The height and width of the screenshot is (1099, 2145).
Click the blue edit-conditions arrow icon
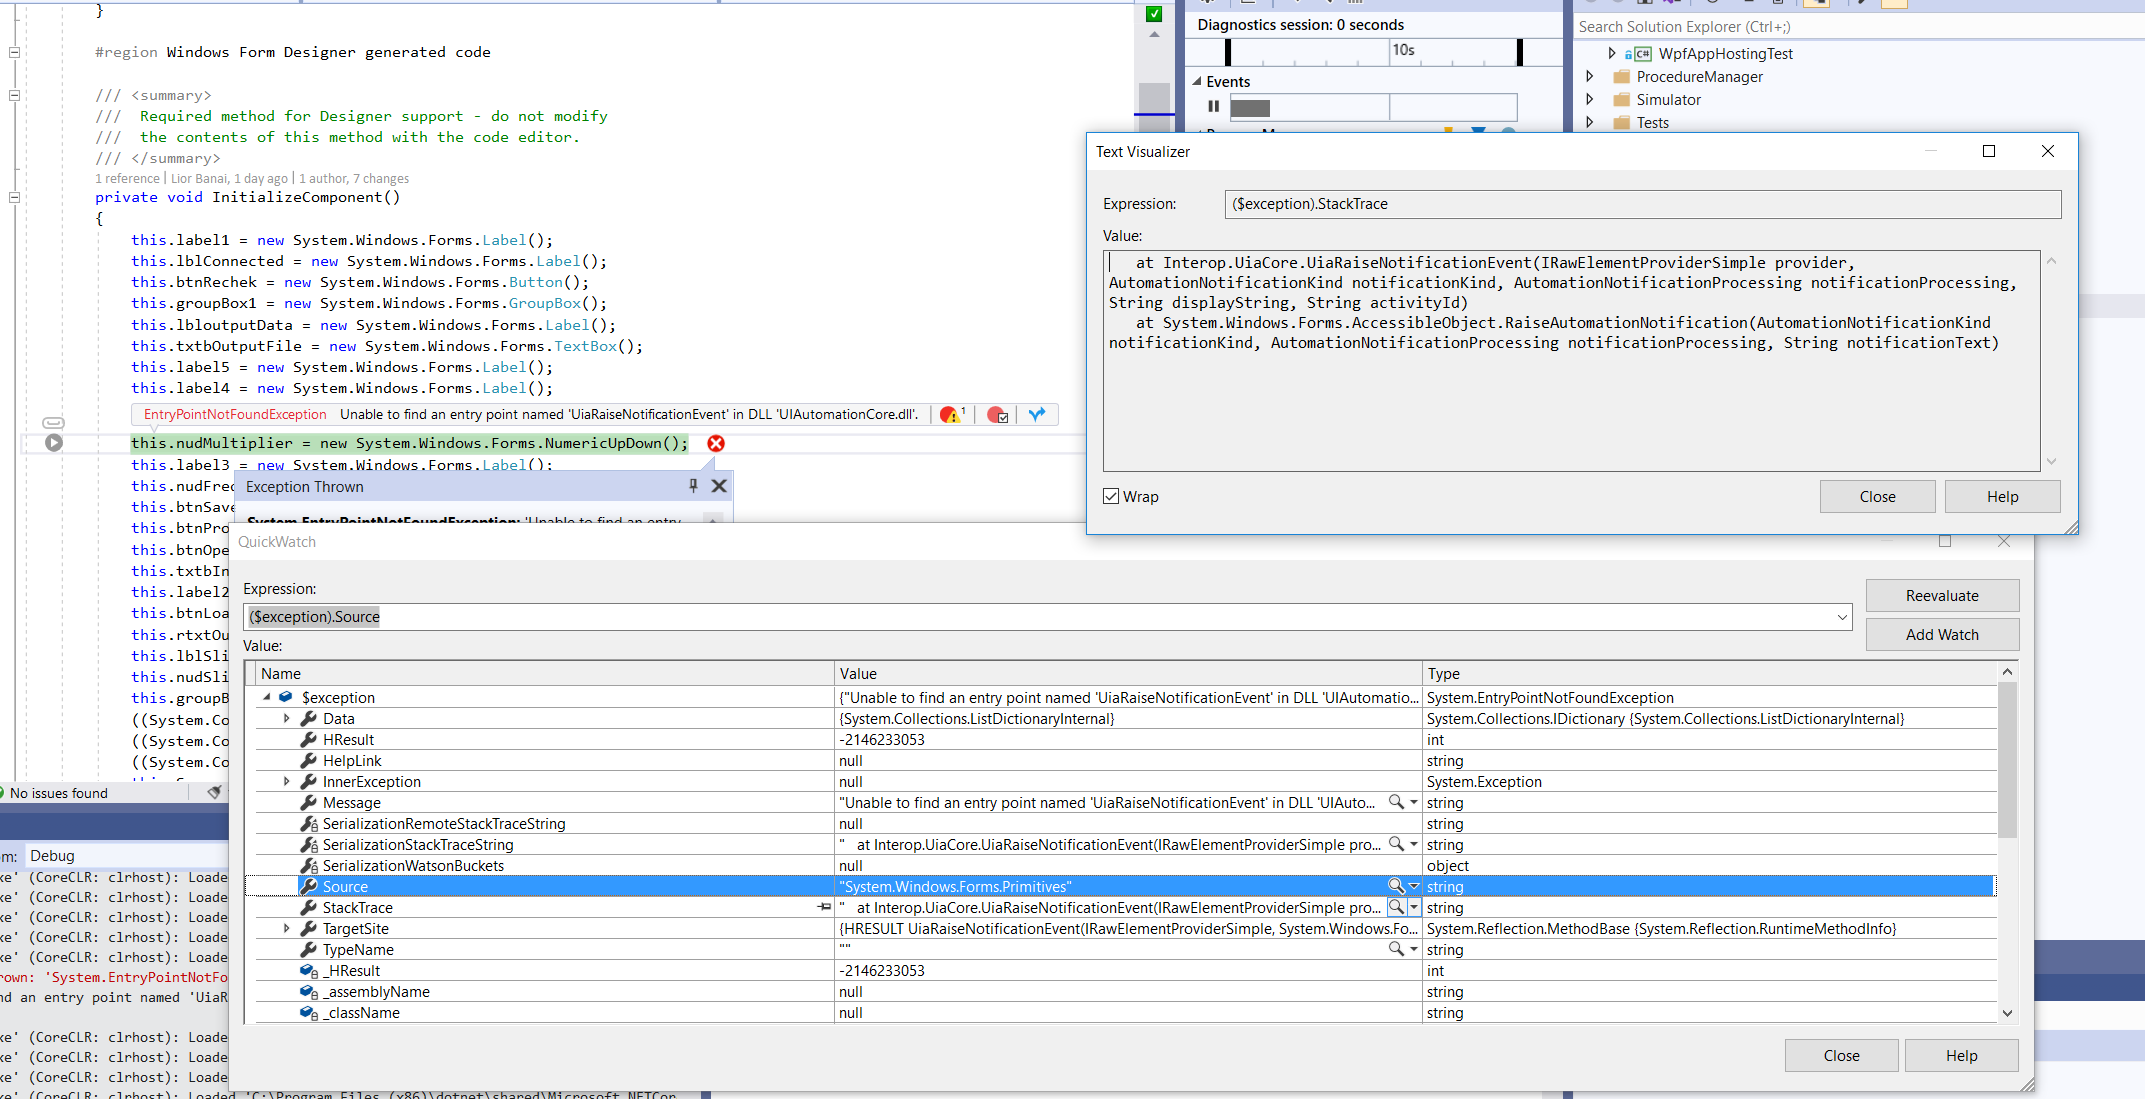click(x=1036, y=414)
